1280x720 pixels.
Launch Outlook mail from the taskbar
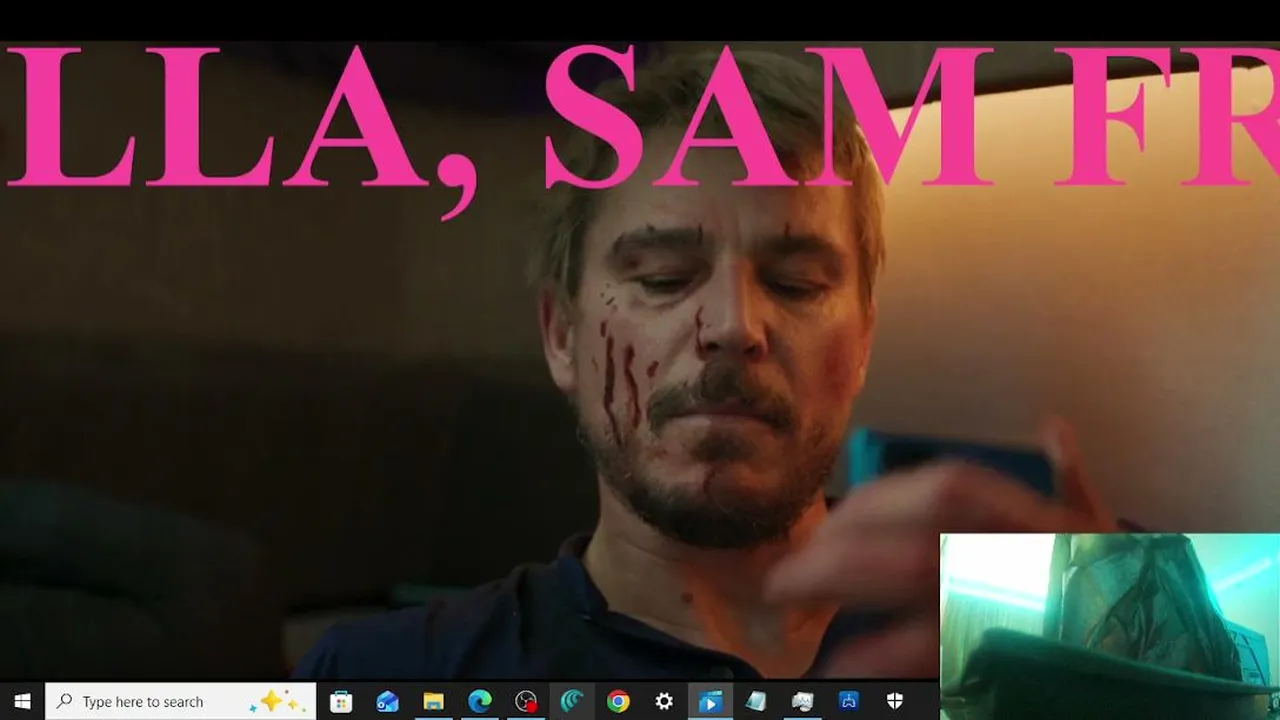pos(387,702)
